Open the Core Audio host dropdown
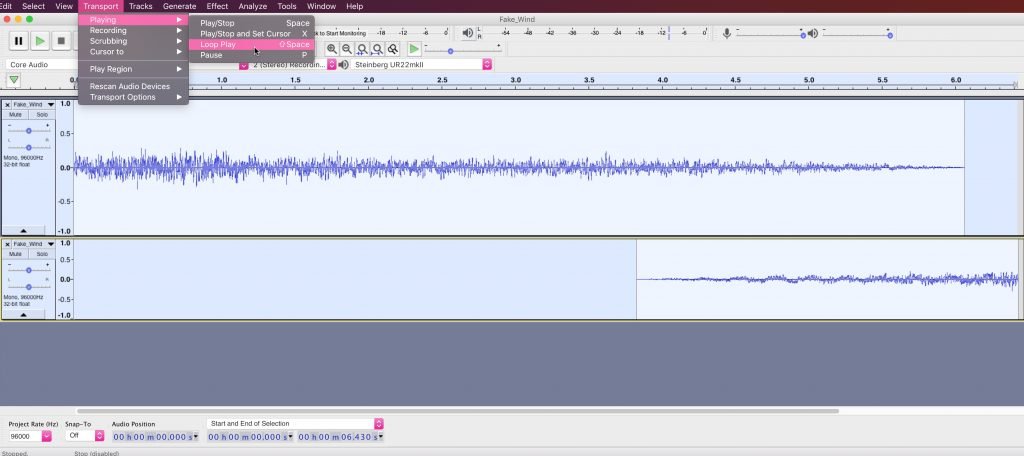Screen dimensions: 1024x456 (x=42, y=64)
